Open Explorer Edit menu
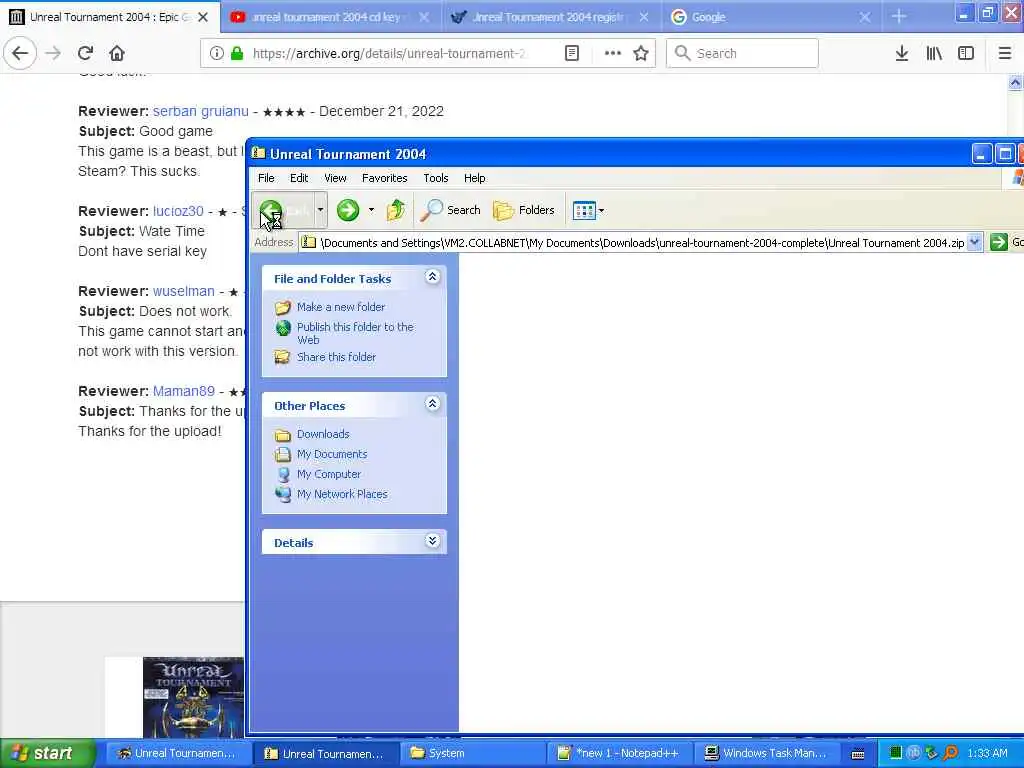Viewport: 1024px width, 768px height. point(299,178)
